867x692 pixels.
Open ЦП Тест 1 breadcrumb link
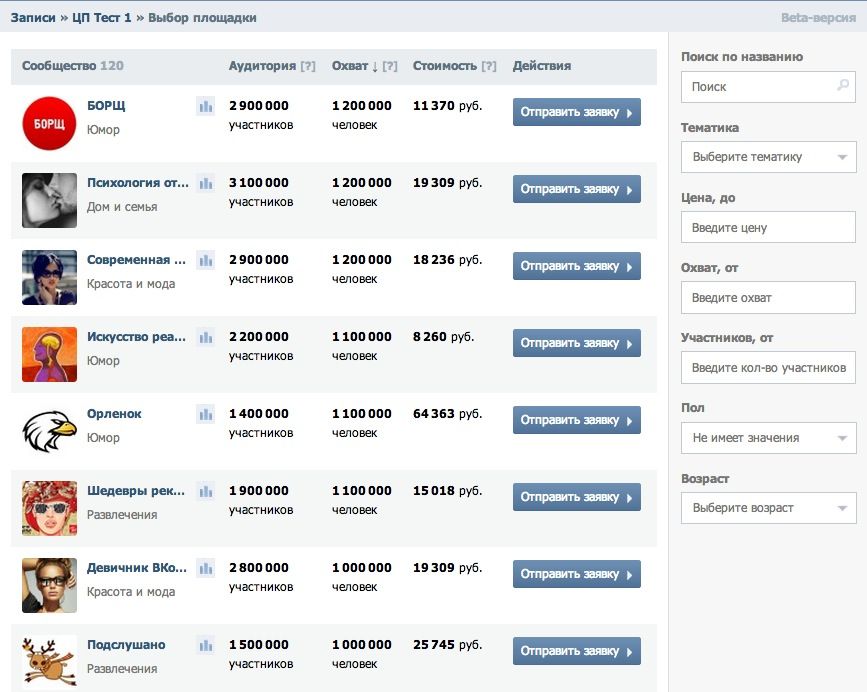click(x=102, y=18)
